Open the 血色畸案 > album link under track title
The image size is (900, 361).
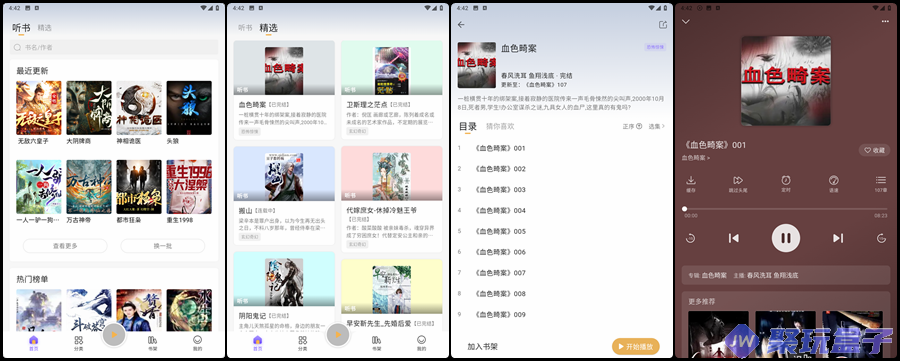point(696,158)
